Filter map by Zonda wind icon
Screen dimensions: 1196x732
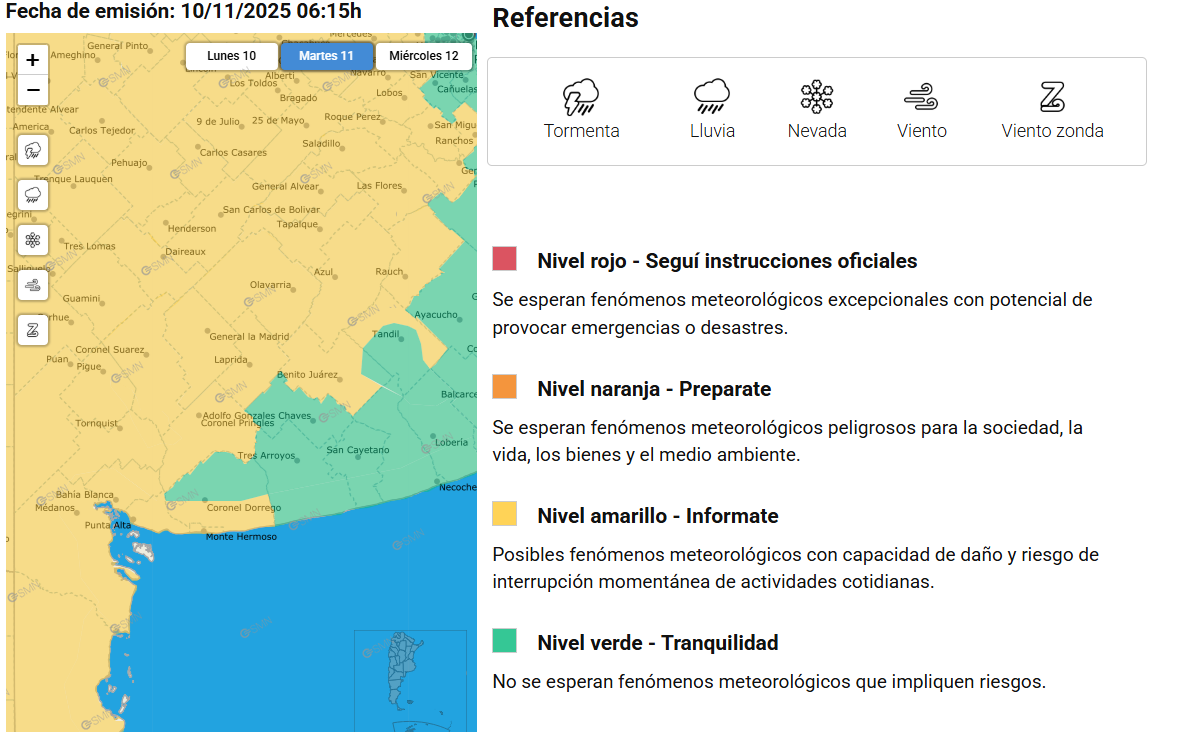(33, 330)
